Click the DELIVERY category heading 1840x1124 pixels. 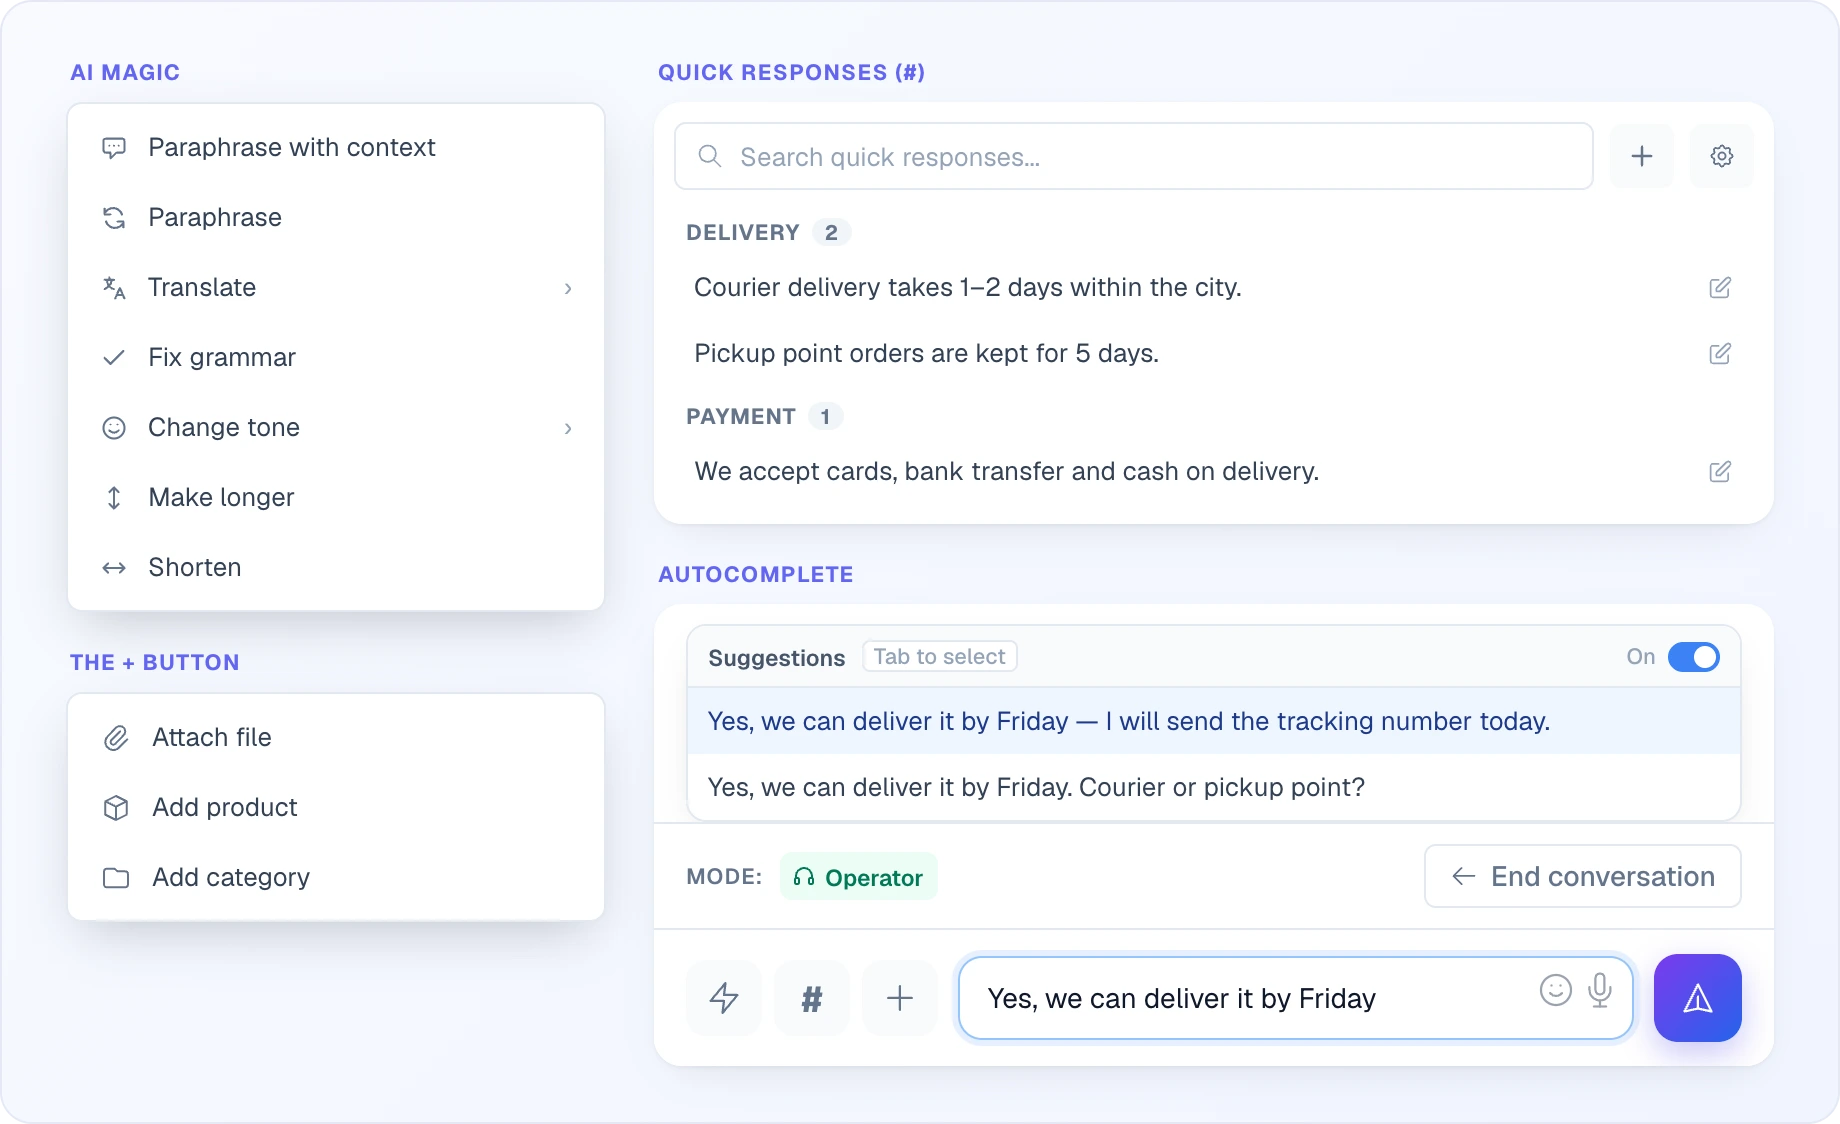point(743,233)
